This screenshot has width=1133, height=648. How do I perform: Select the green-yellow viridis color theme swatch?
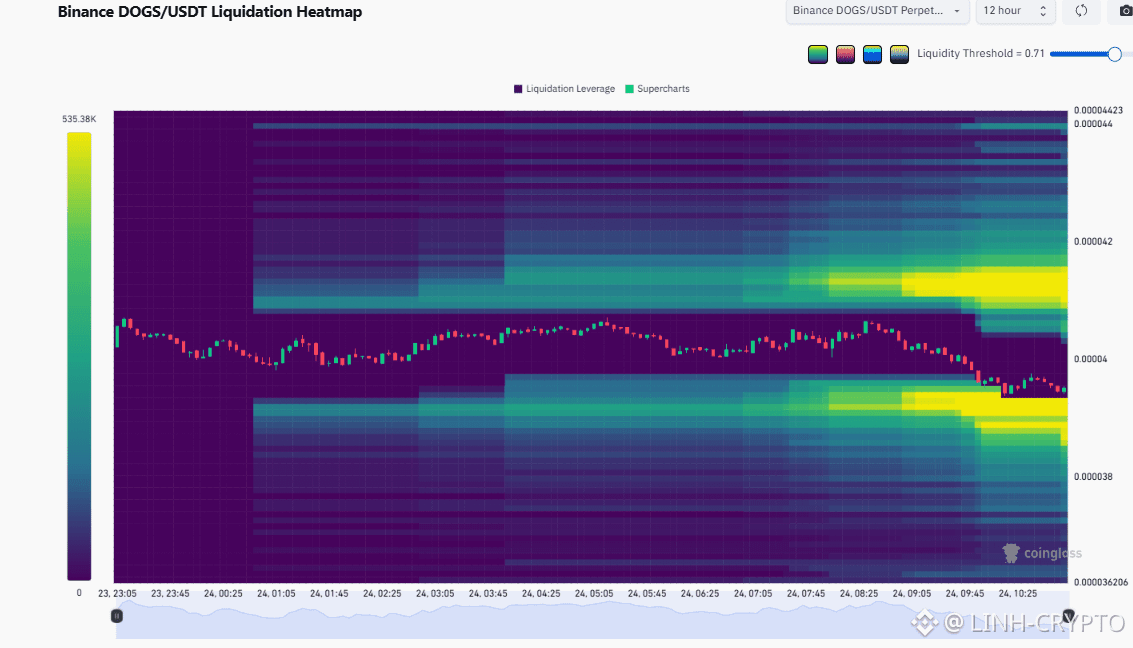pos(817,54)
